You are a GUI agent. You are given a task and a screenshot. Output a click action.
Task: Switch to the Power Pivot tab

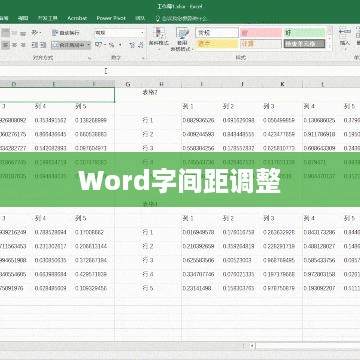111,18
